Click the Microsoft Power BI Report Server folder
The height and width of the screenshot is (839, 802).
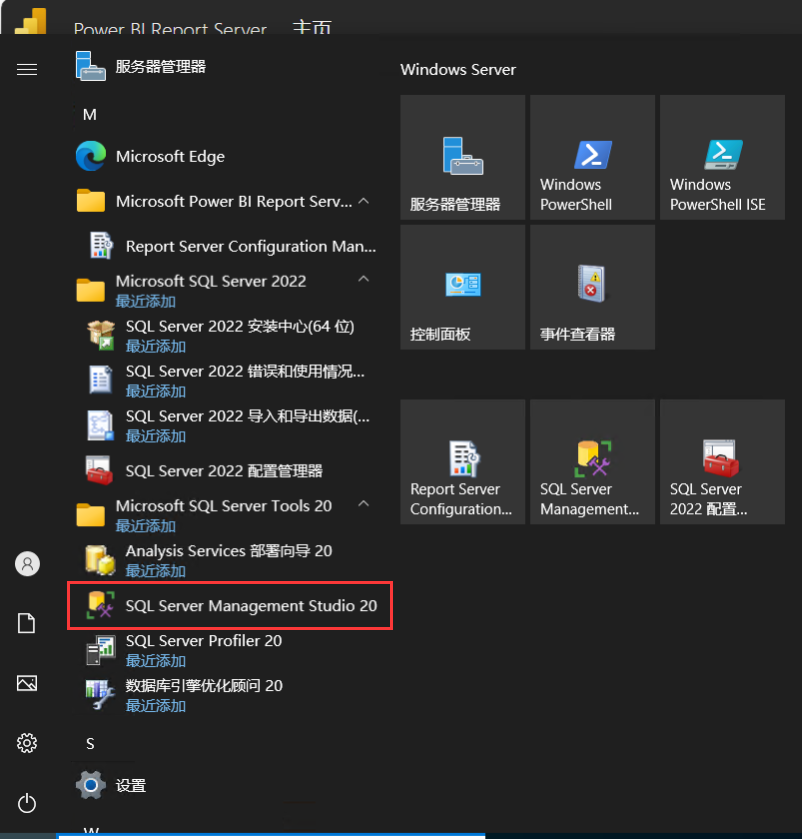pyautogui.click(x=224, y=201)
